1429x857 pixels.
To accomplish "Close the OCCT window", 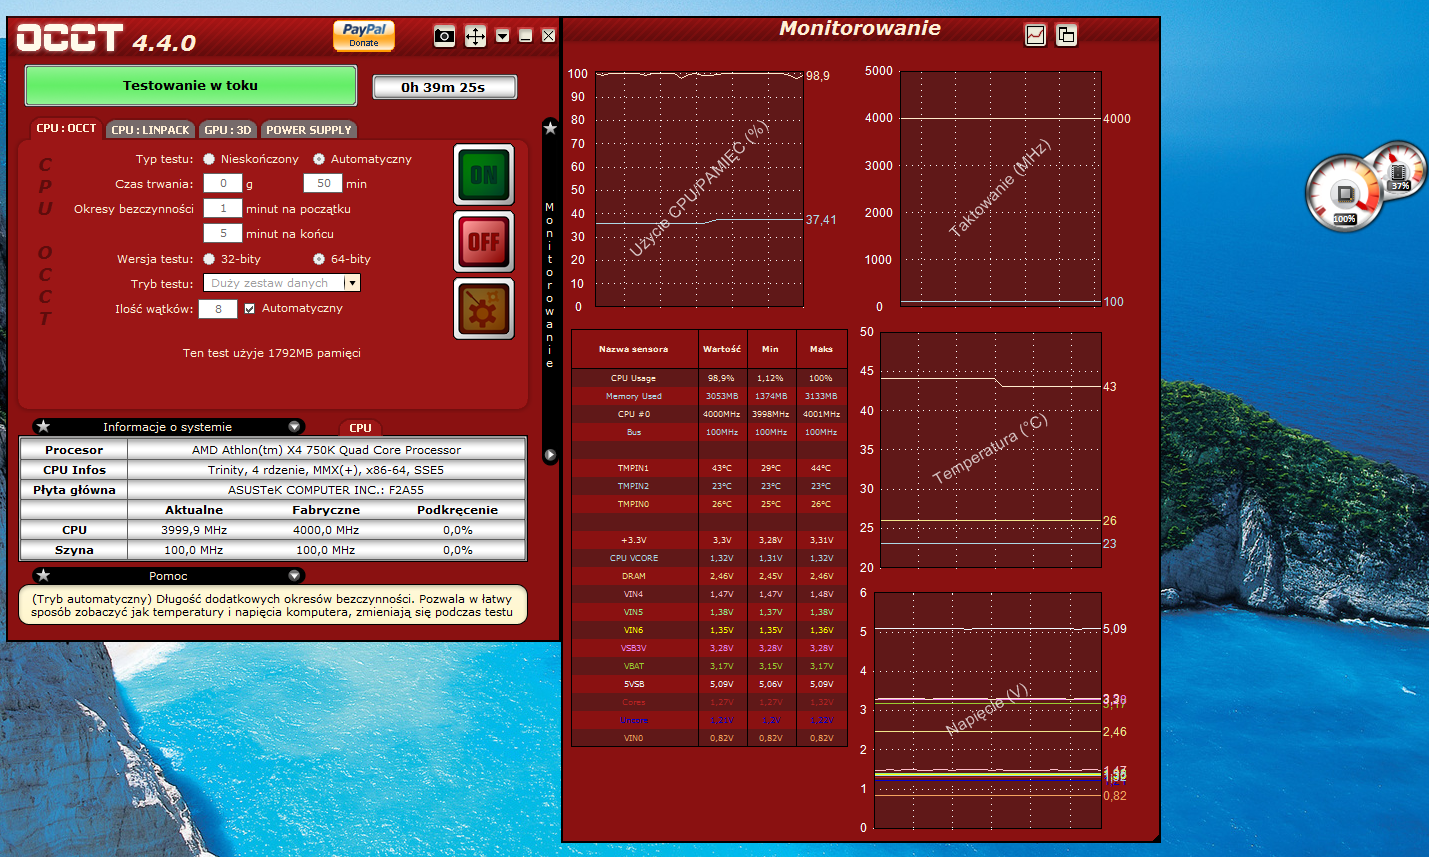I will (x=549, y=36).
